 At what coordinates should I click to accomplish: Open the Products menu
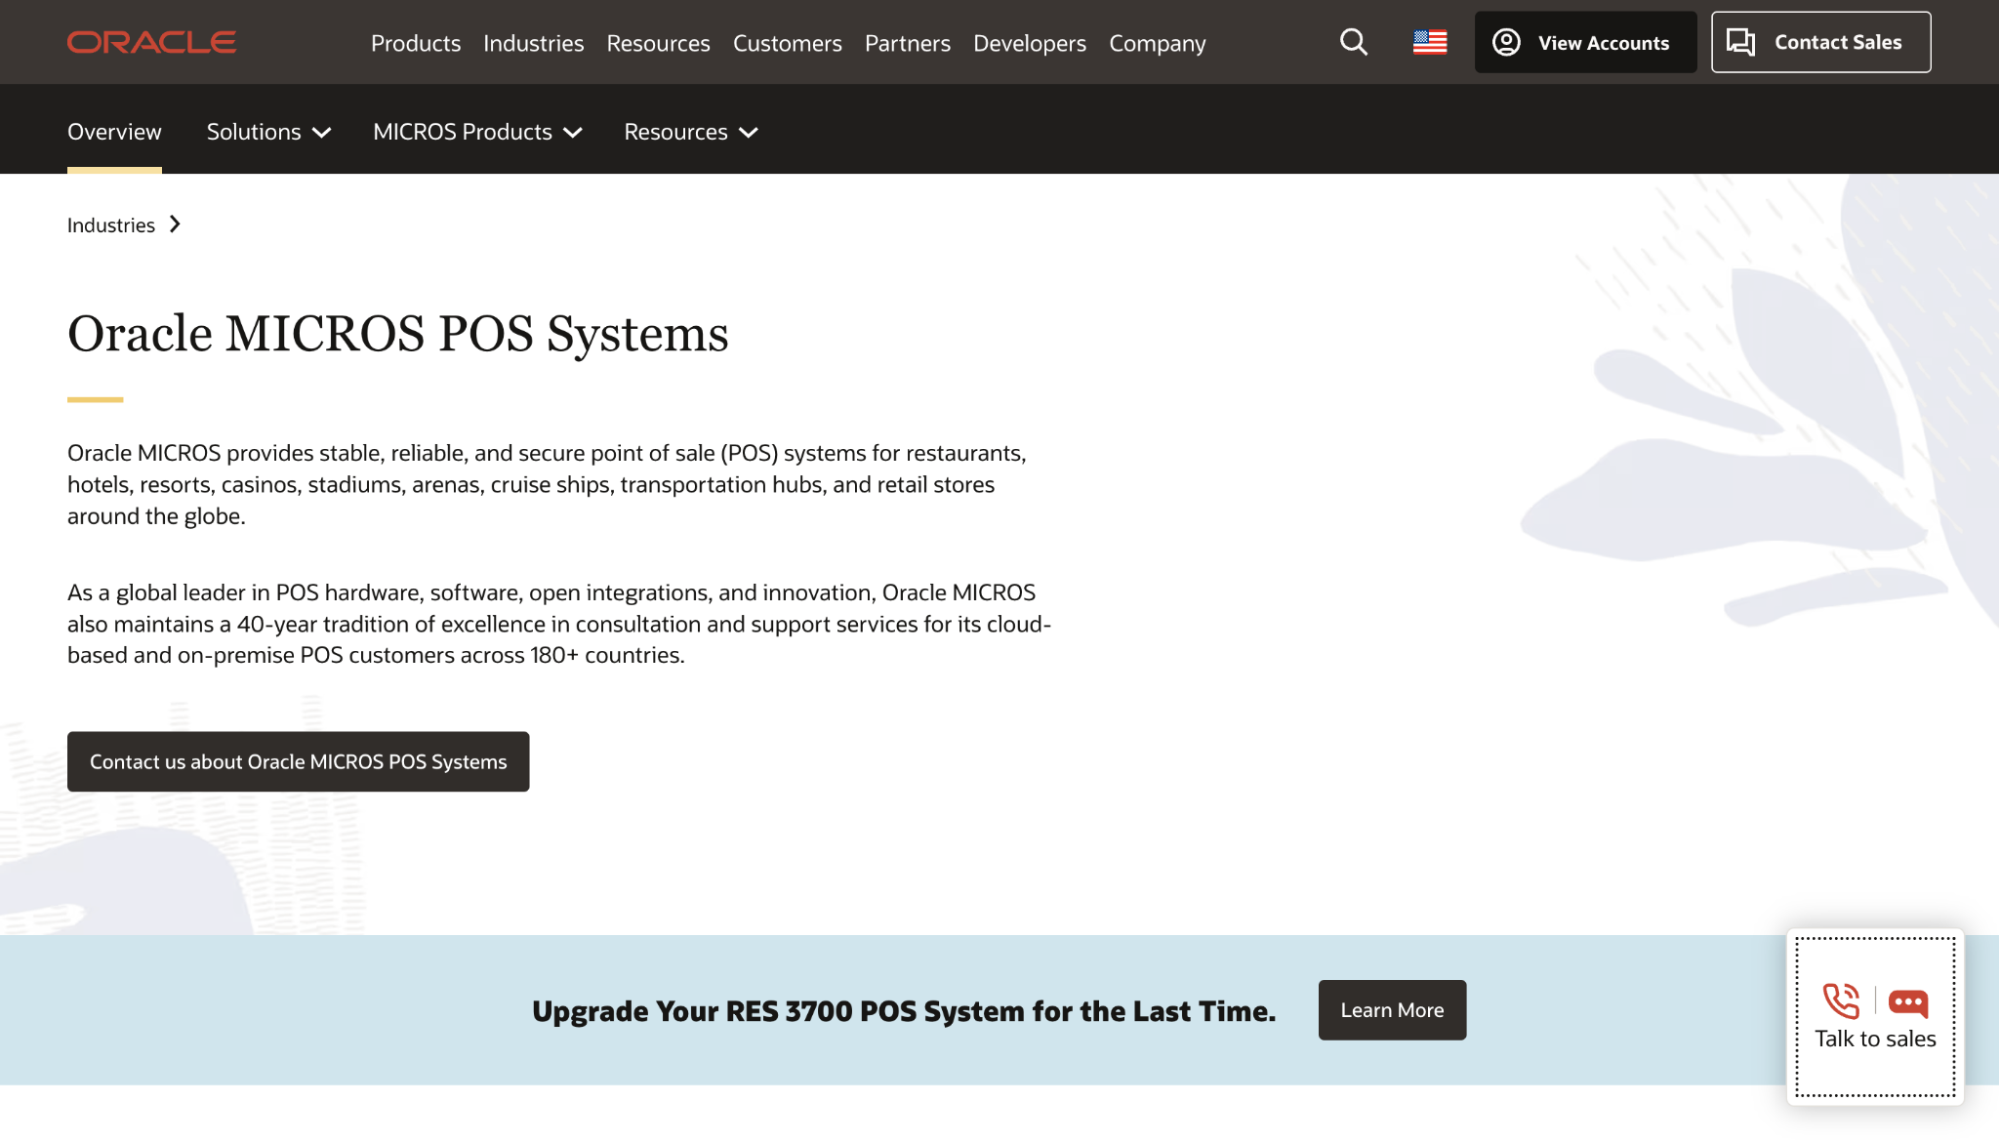tap(415, 43)
